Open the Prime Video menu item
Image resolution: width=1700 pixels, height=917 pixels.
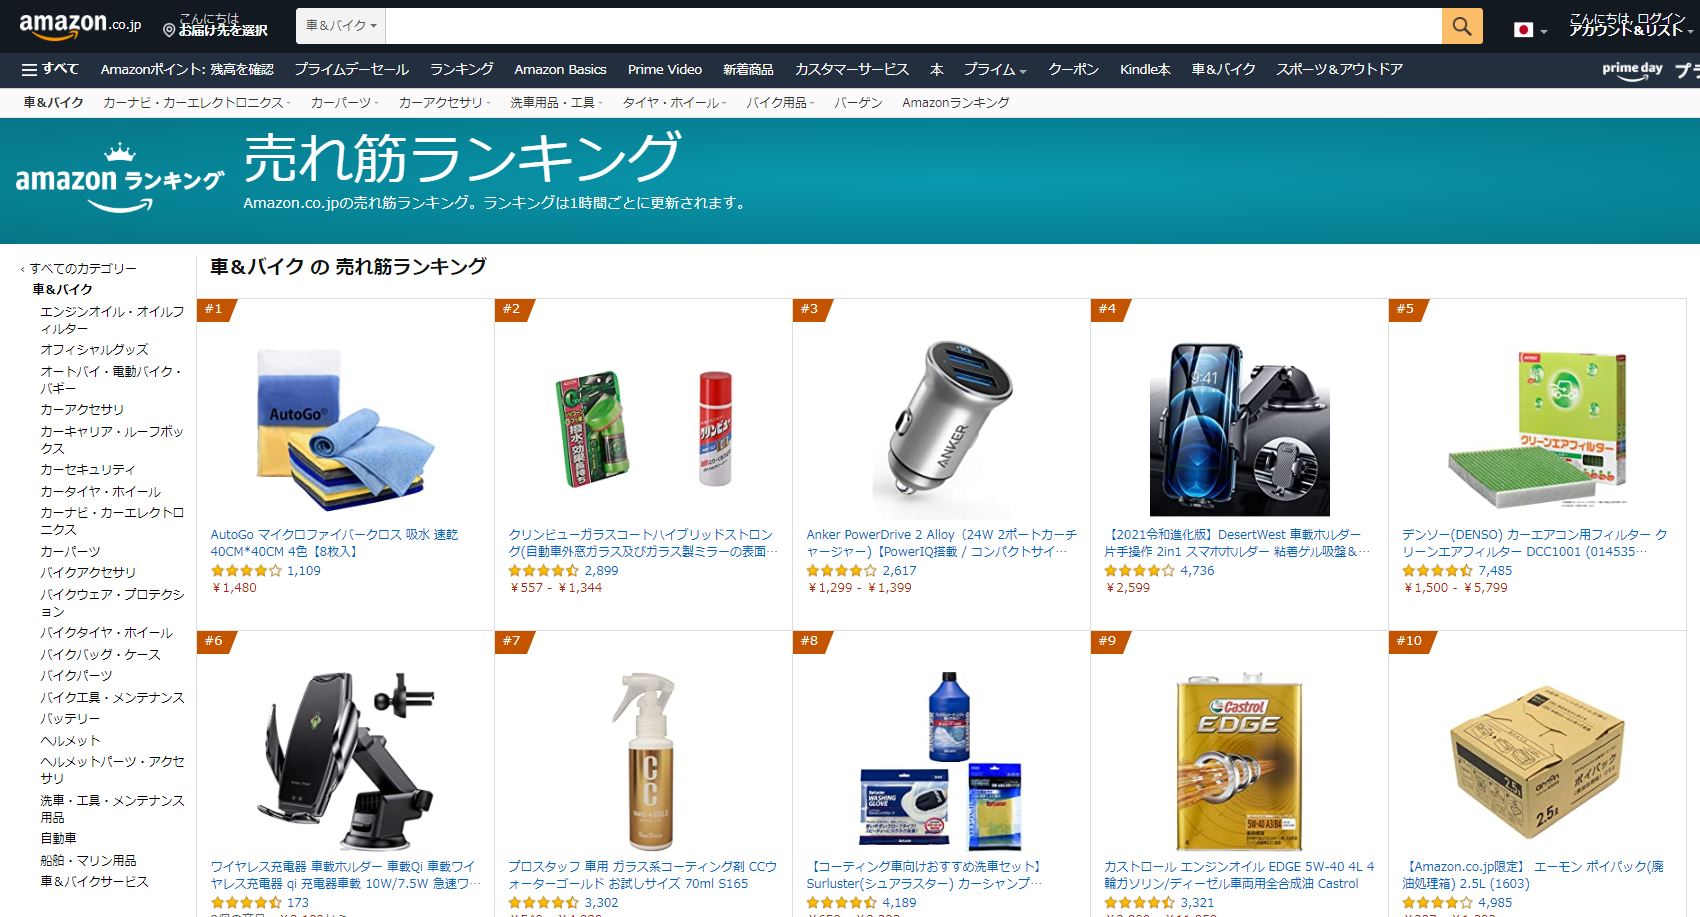665,69
